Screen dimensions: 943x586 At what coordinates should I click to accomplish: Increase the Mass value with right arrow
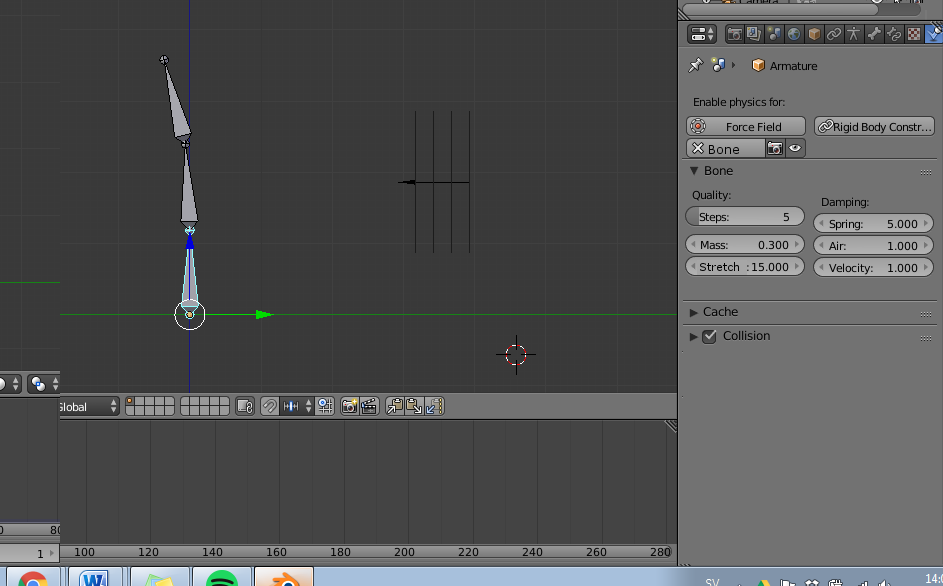pyautogui.click(x=797, y=245)
